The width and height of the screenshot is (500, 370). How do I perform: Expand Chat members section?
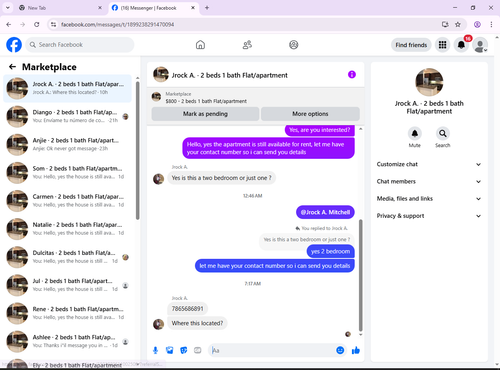point(429,182)
